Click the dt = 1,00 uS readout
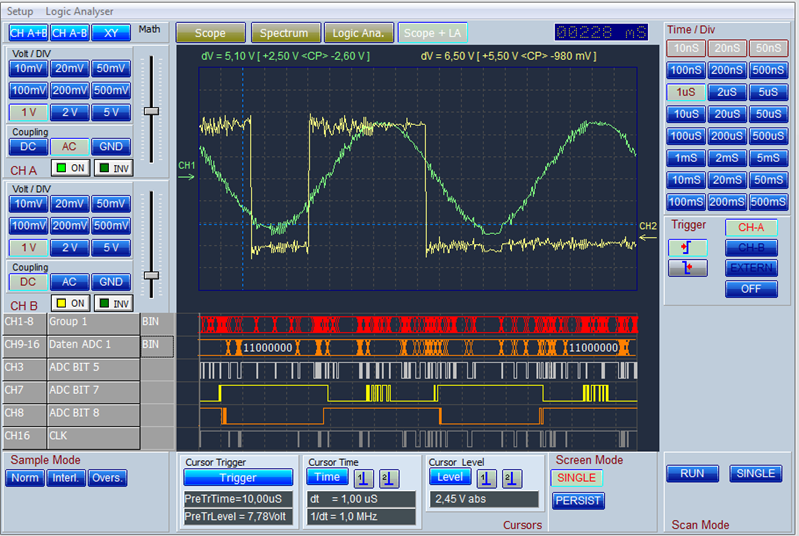This screenshot has width=799, height=536. click(361, 499)
